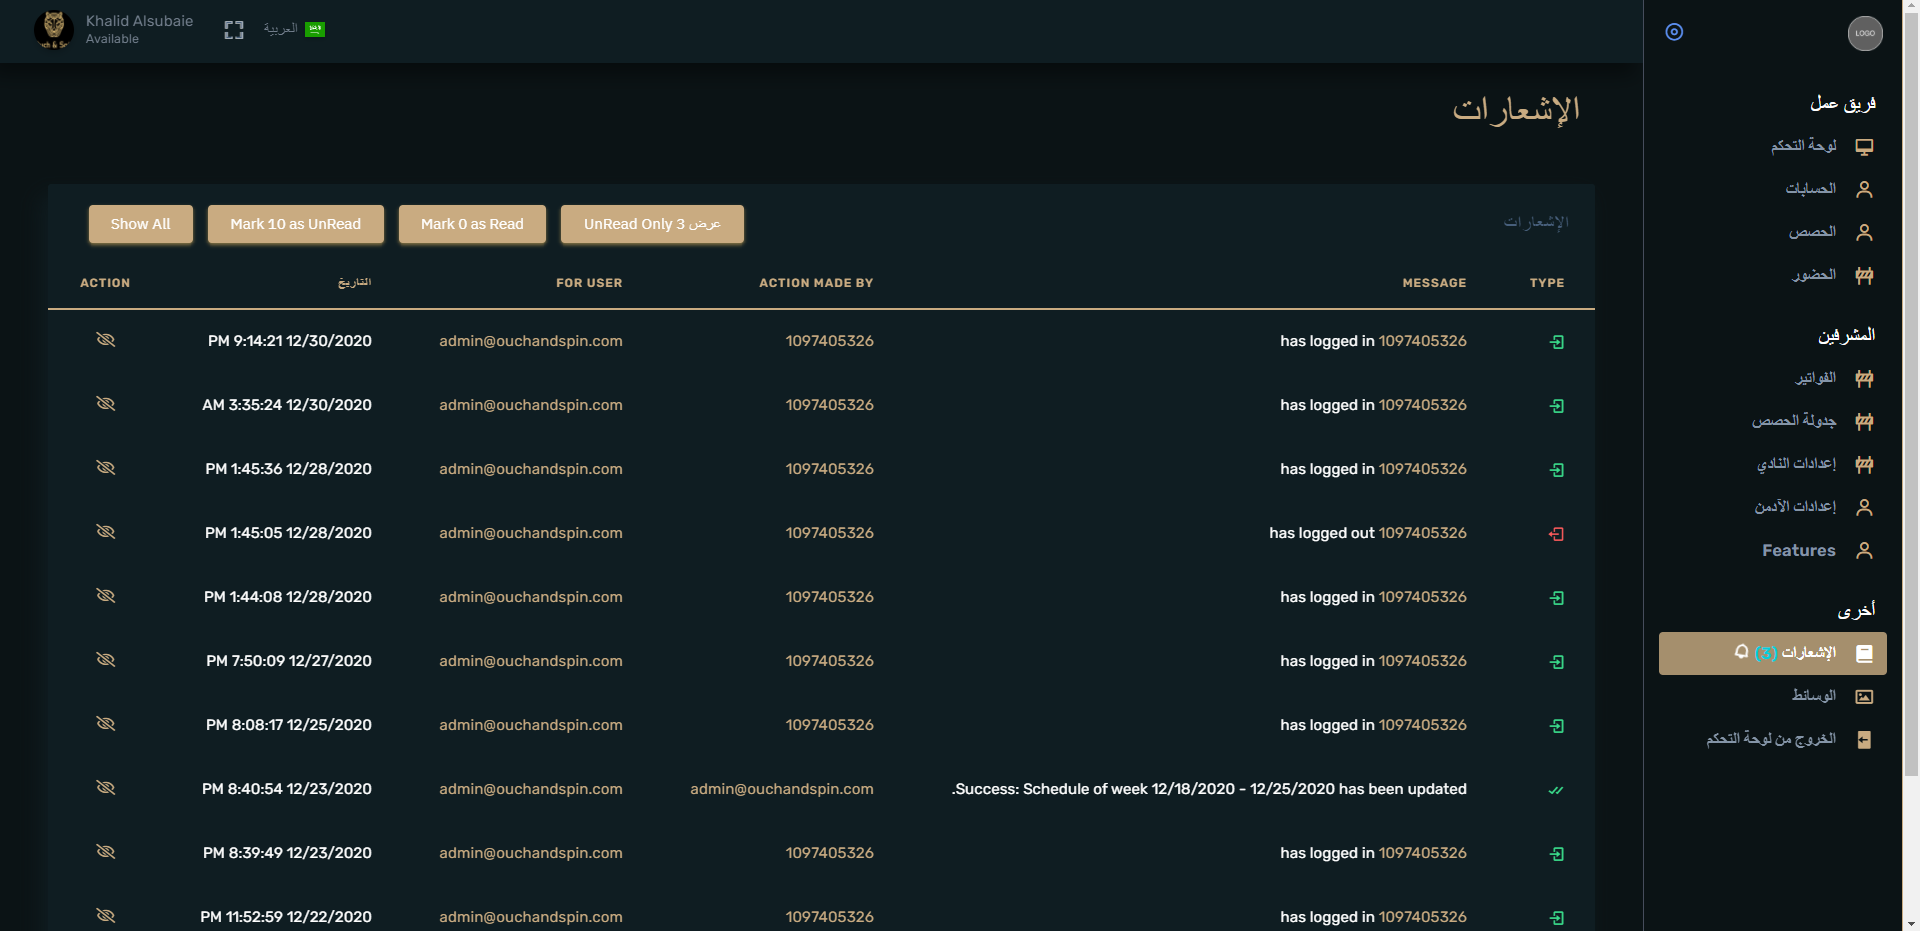
Task: Sort by the MESSAGE column header
Action: 1433,283
